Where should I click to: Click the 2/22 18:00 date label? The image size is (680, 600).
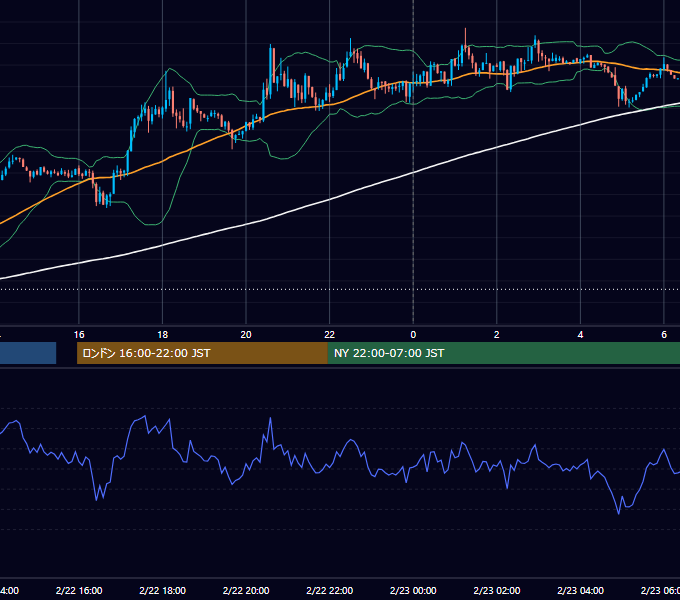tap(163, 590)
